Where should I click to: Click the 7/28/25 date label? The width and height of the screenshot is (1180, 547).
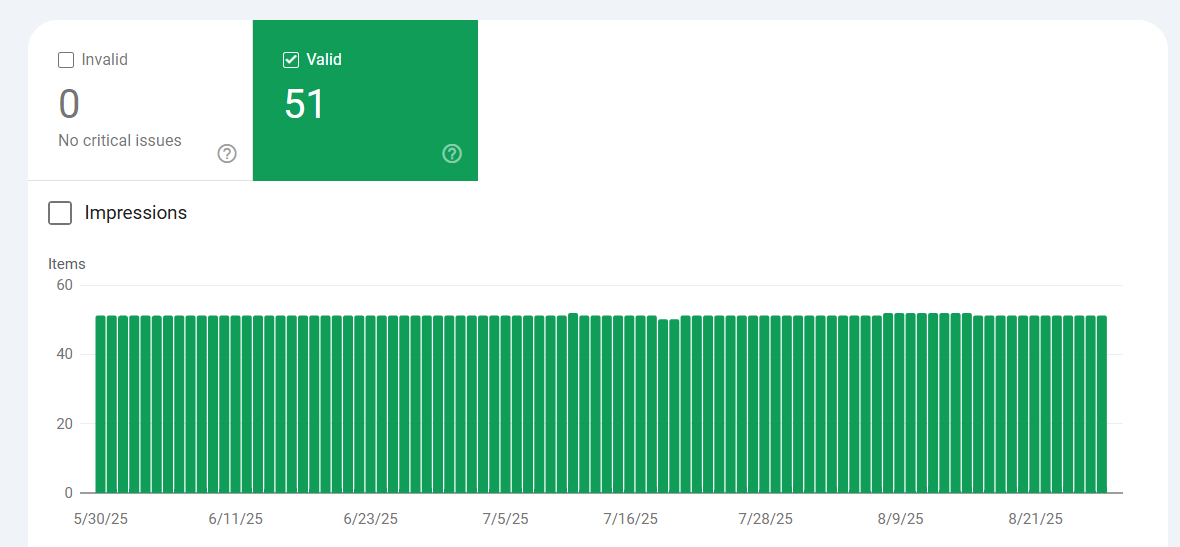click(x=765, y=519)
